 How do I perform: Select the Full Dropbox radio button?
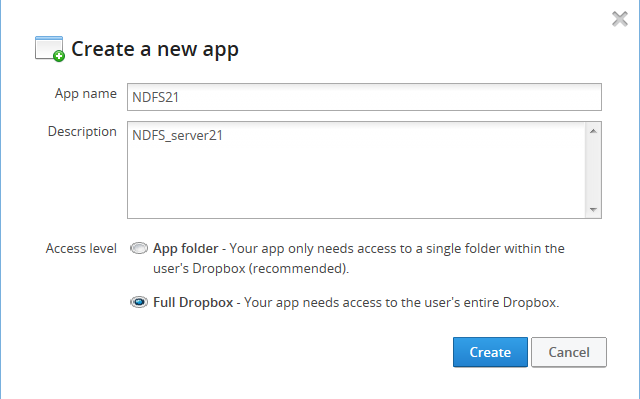[x=139, y=302]
